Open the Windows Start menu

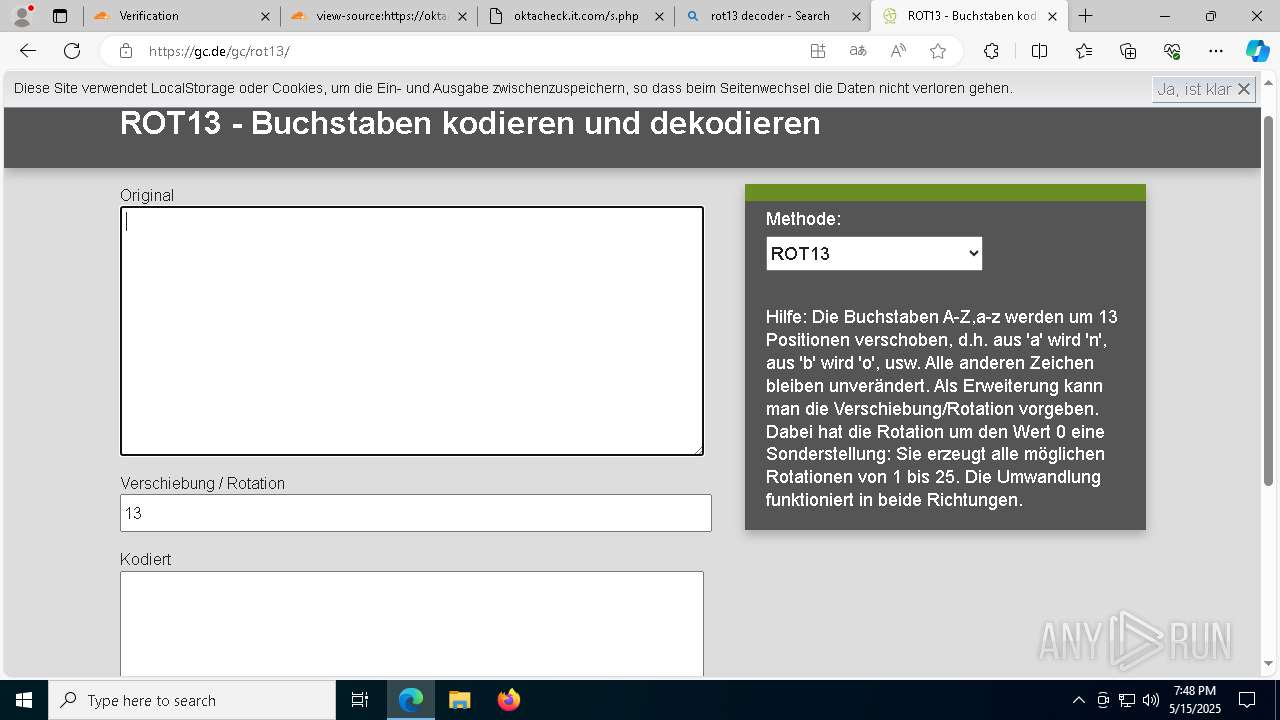click(24, 700)
